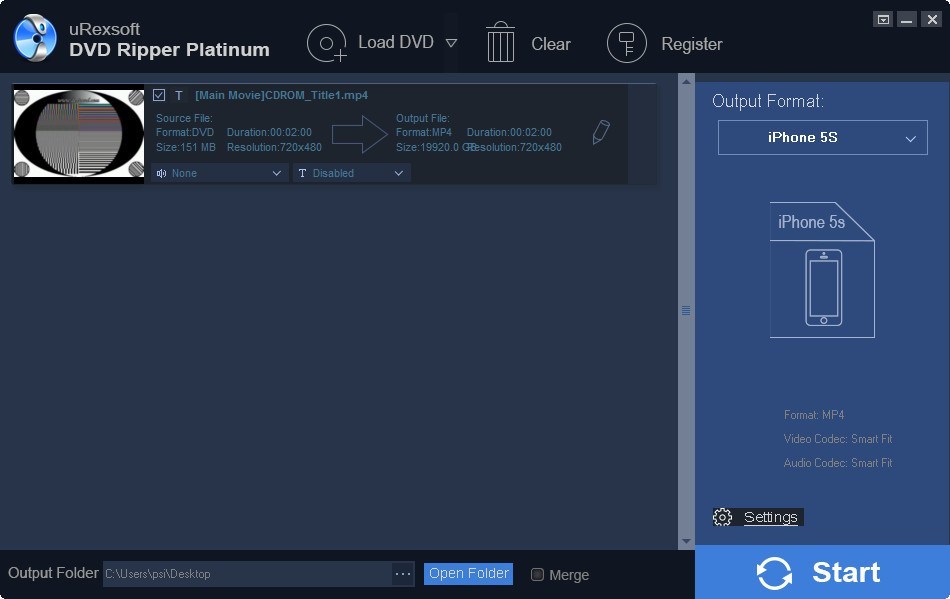Screen dimensions: 950x599
Task: Click the source Resolution:720x480 text
Action: click(x=274, y=147)
